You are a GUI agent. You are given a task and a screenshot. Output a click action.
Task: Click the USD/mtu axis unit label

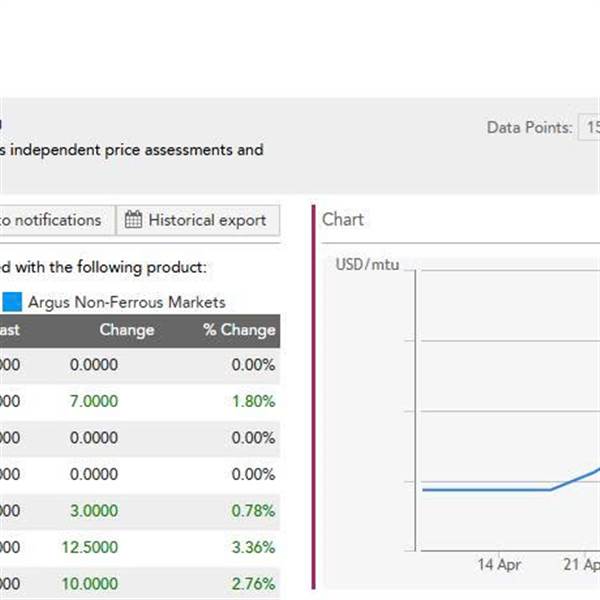366,264
